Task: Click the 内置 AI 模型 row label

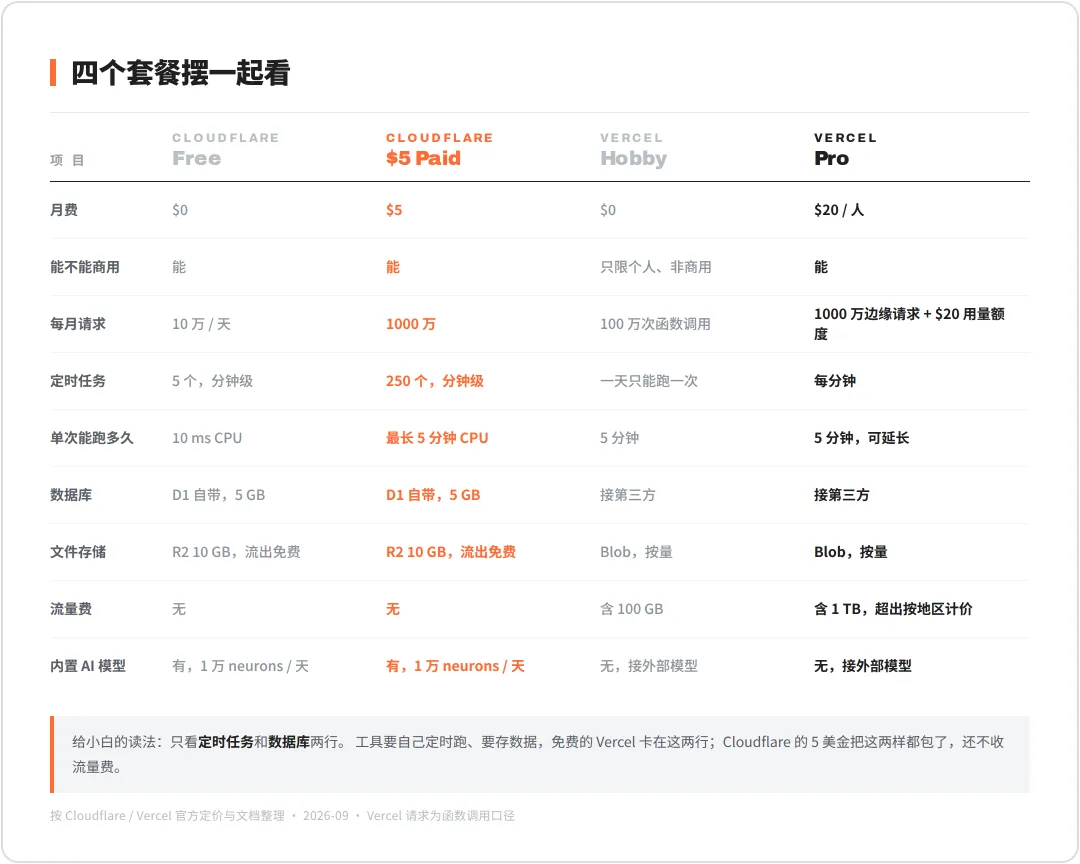Action: point(87,666)
